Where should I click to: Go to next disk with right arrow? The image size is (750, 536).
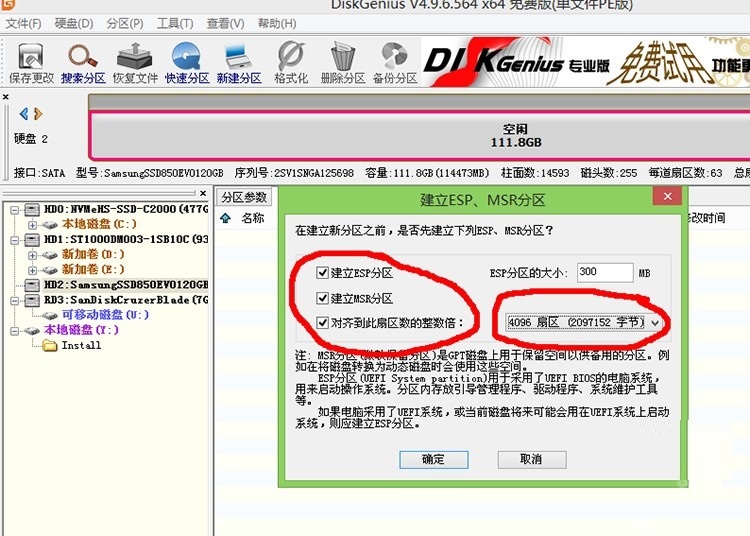click(38, 114)
